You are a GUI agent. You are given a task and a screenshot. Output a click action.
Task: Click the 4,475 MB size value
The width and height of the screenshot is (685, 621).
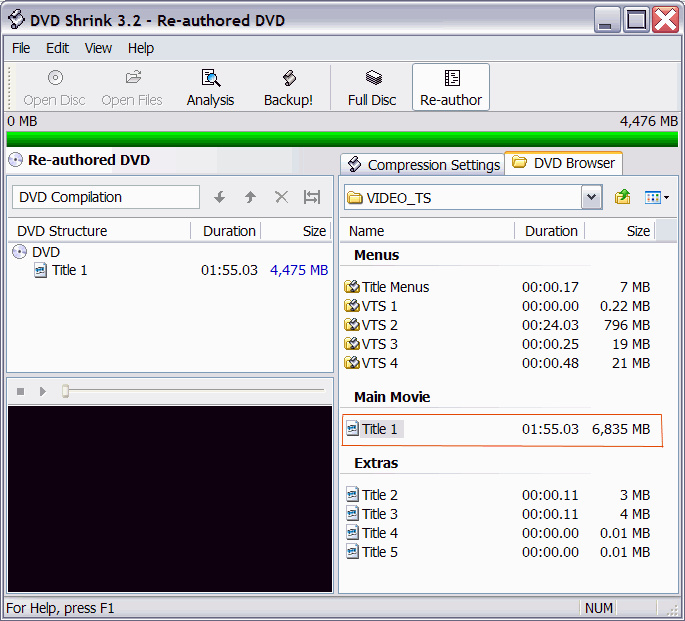click(299, 270)
